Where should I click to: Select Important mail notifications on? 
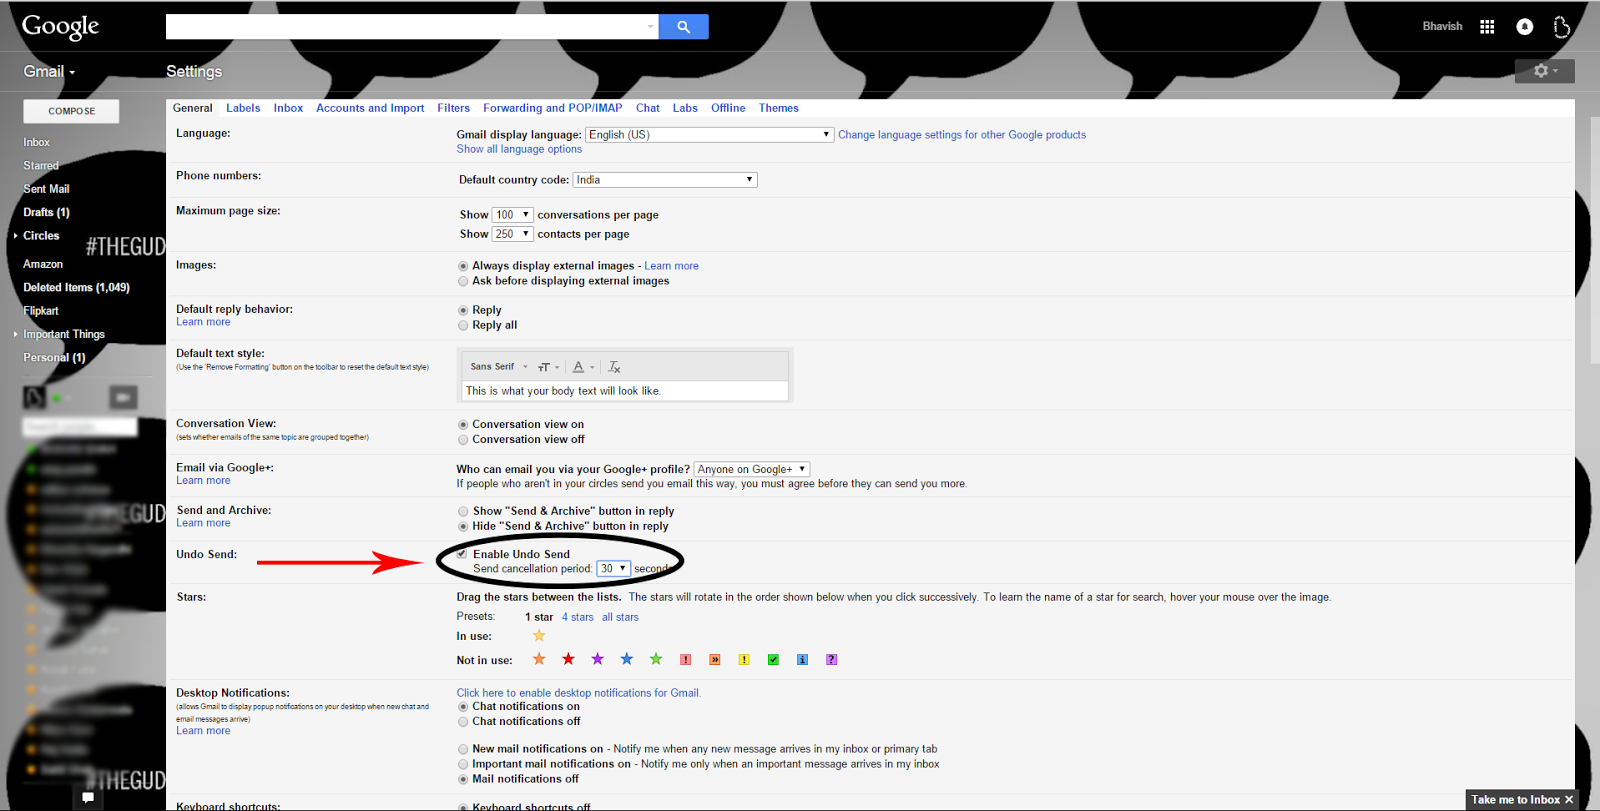463,764
